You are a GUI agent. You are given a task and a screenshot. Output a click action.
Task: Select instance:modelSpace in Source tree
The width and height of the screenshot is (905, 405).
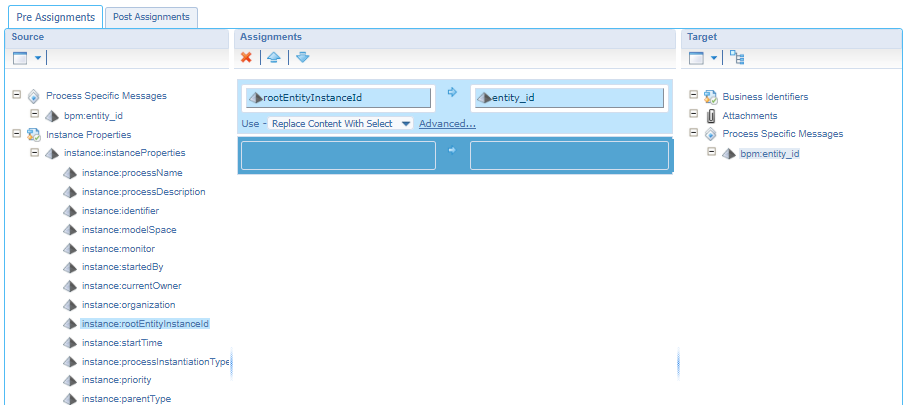[x=129, y=230]
